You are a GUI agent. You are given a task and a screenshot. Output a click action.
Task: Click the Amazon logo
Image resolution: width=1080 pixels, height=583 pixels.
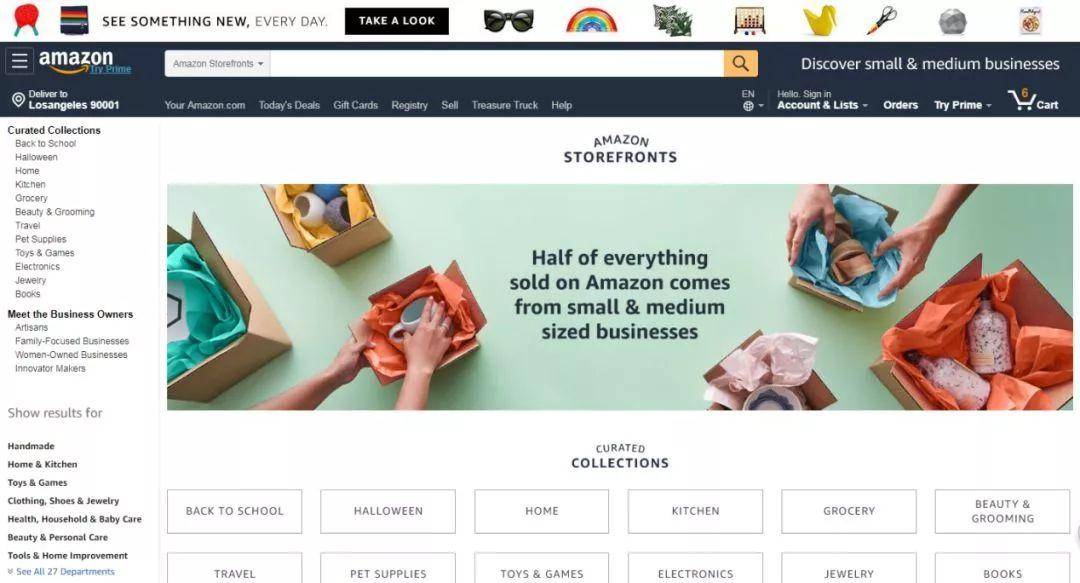tap(76, 61)
